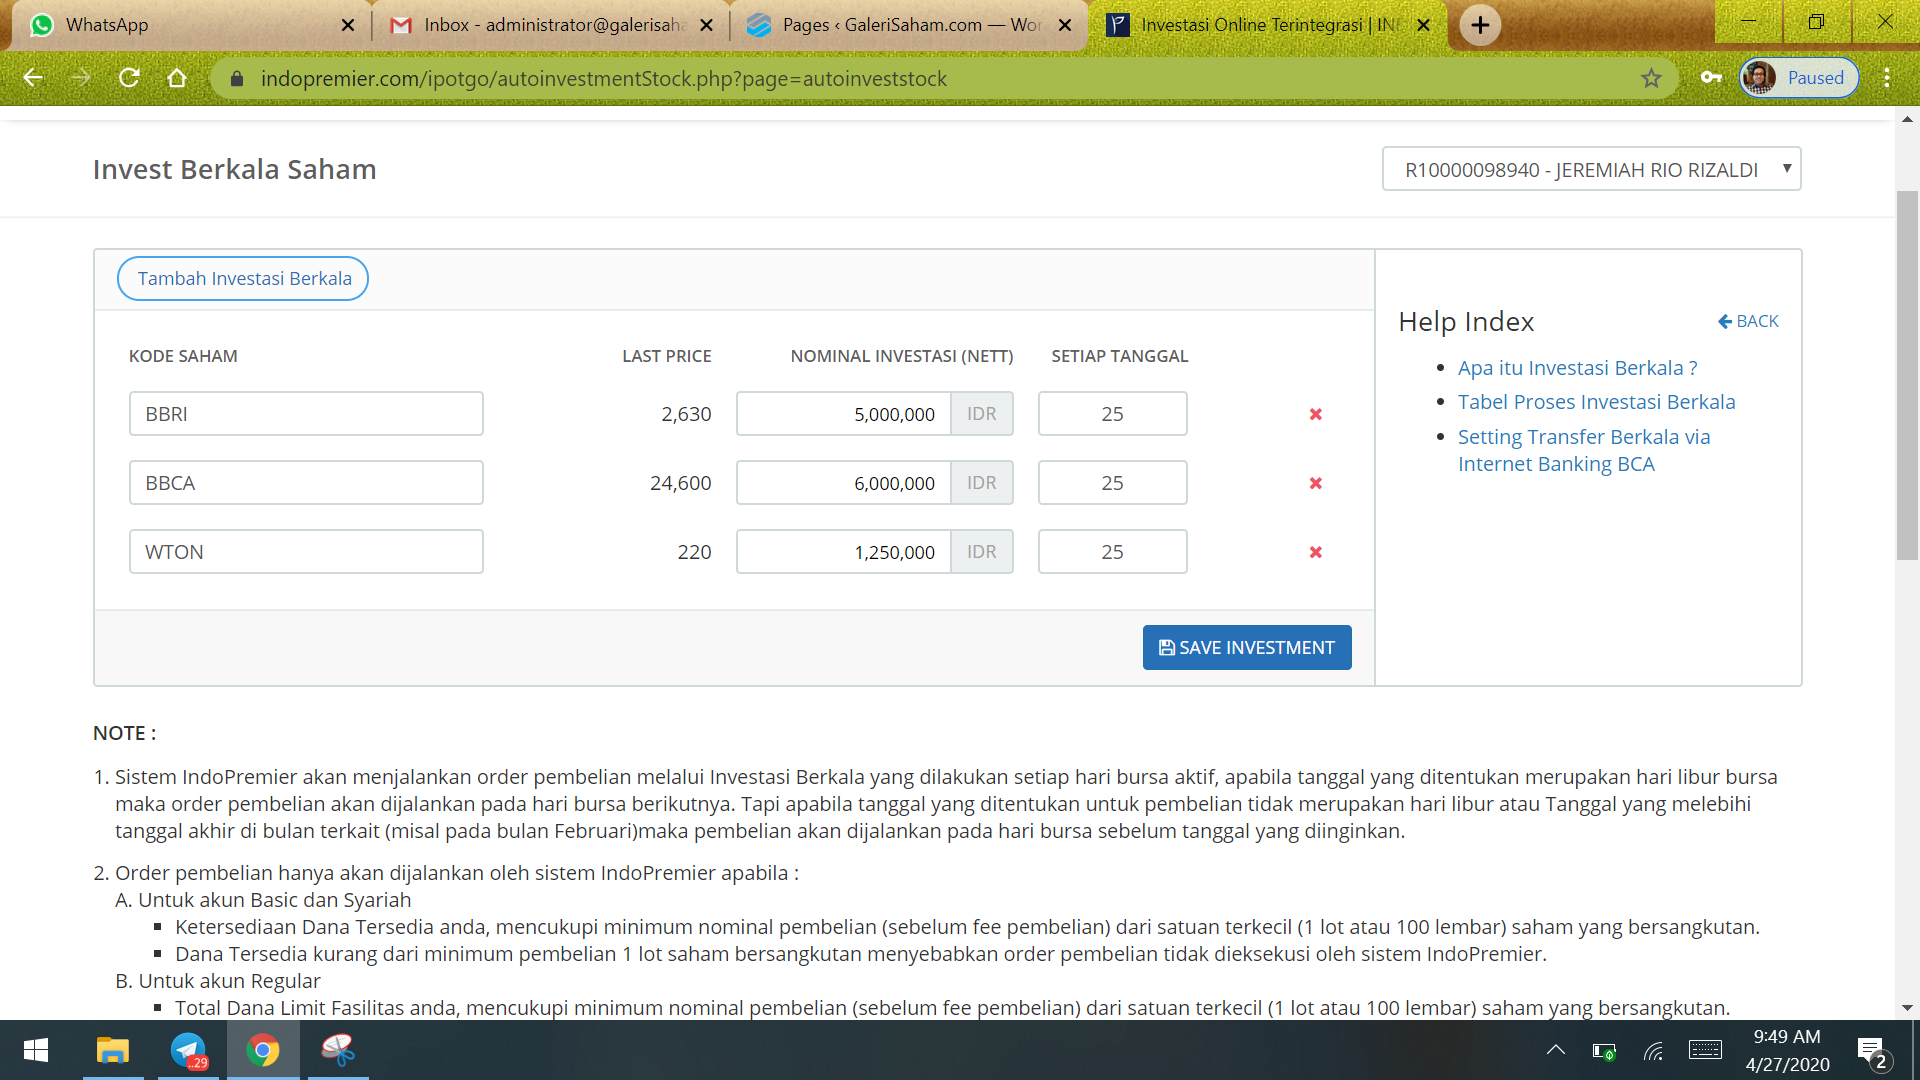Click the SAVE INVESTMENT button
Viewport: 1920px width, 1080px height.
tap(1247, 648)
